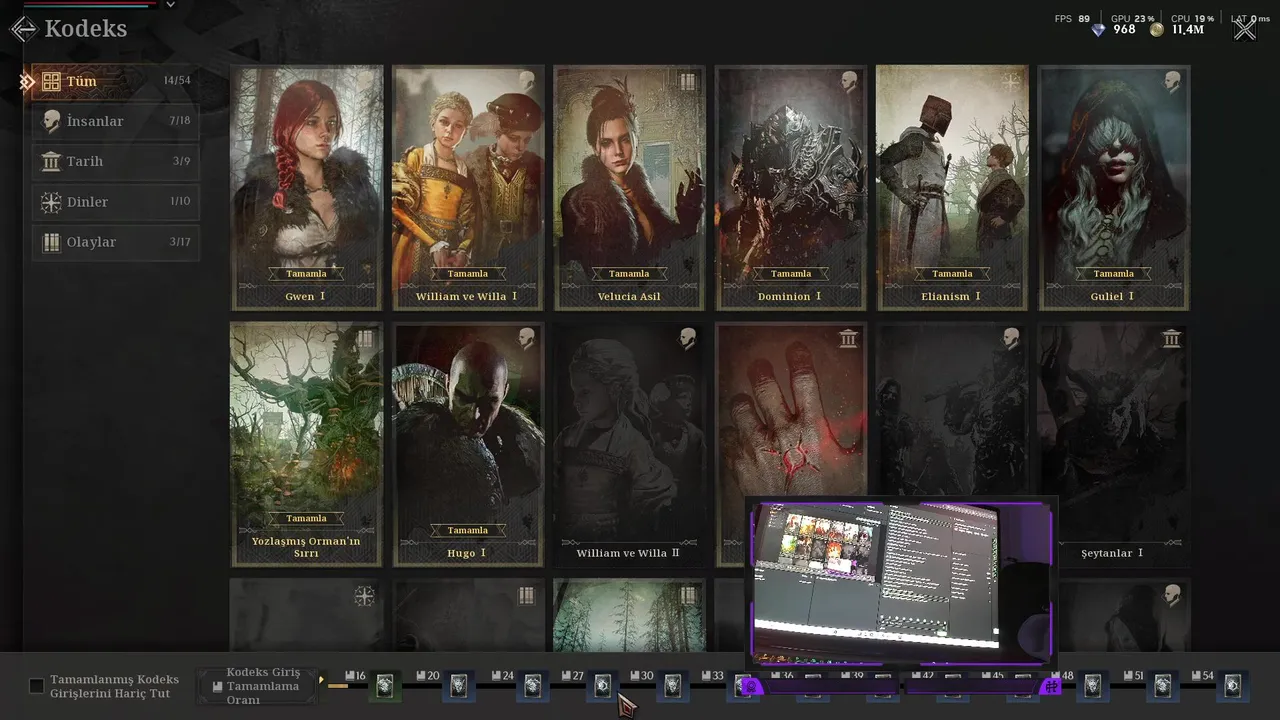The height and width of the screenshot is (720, 1280).
Task: Click the head category icon on the Guliel I card
Action: [x=1172, y=82]
